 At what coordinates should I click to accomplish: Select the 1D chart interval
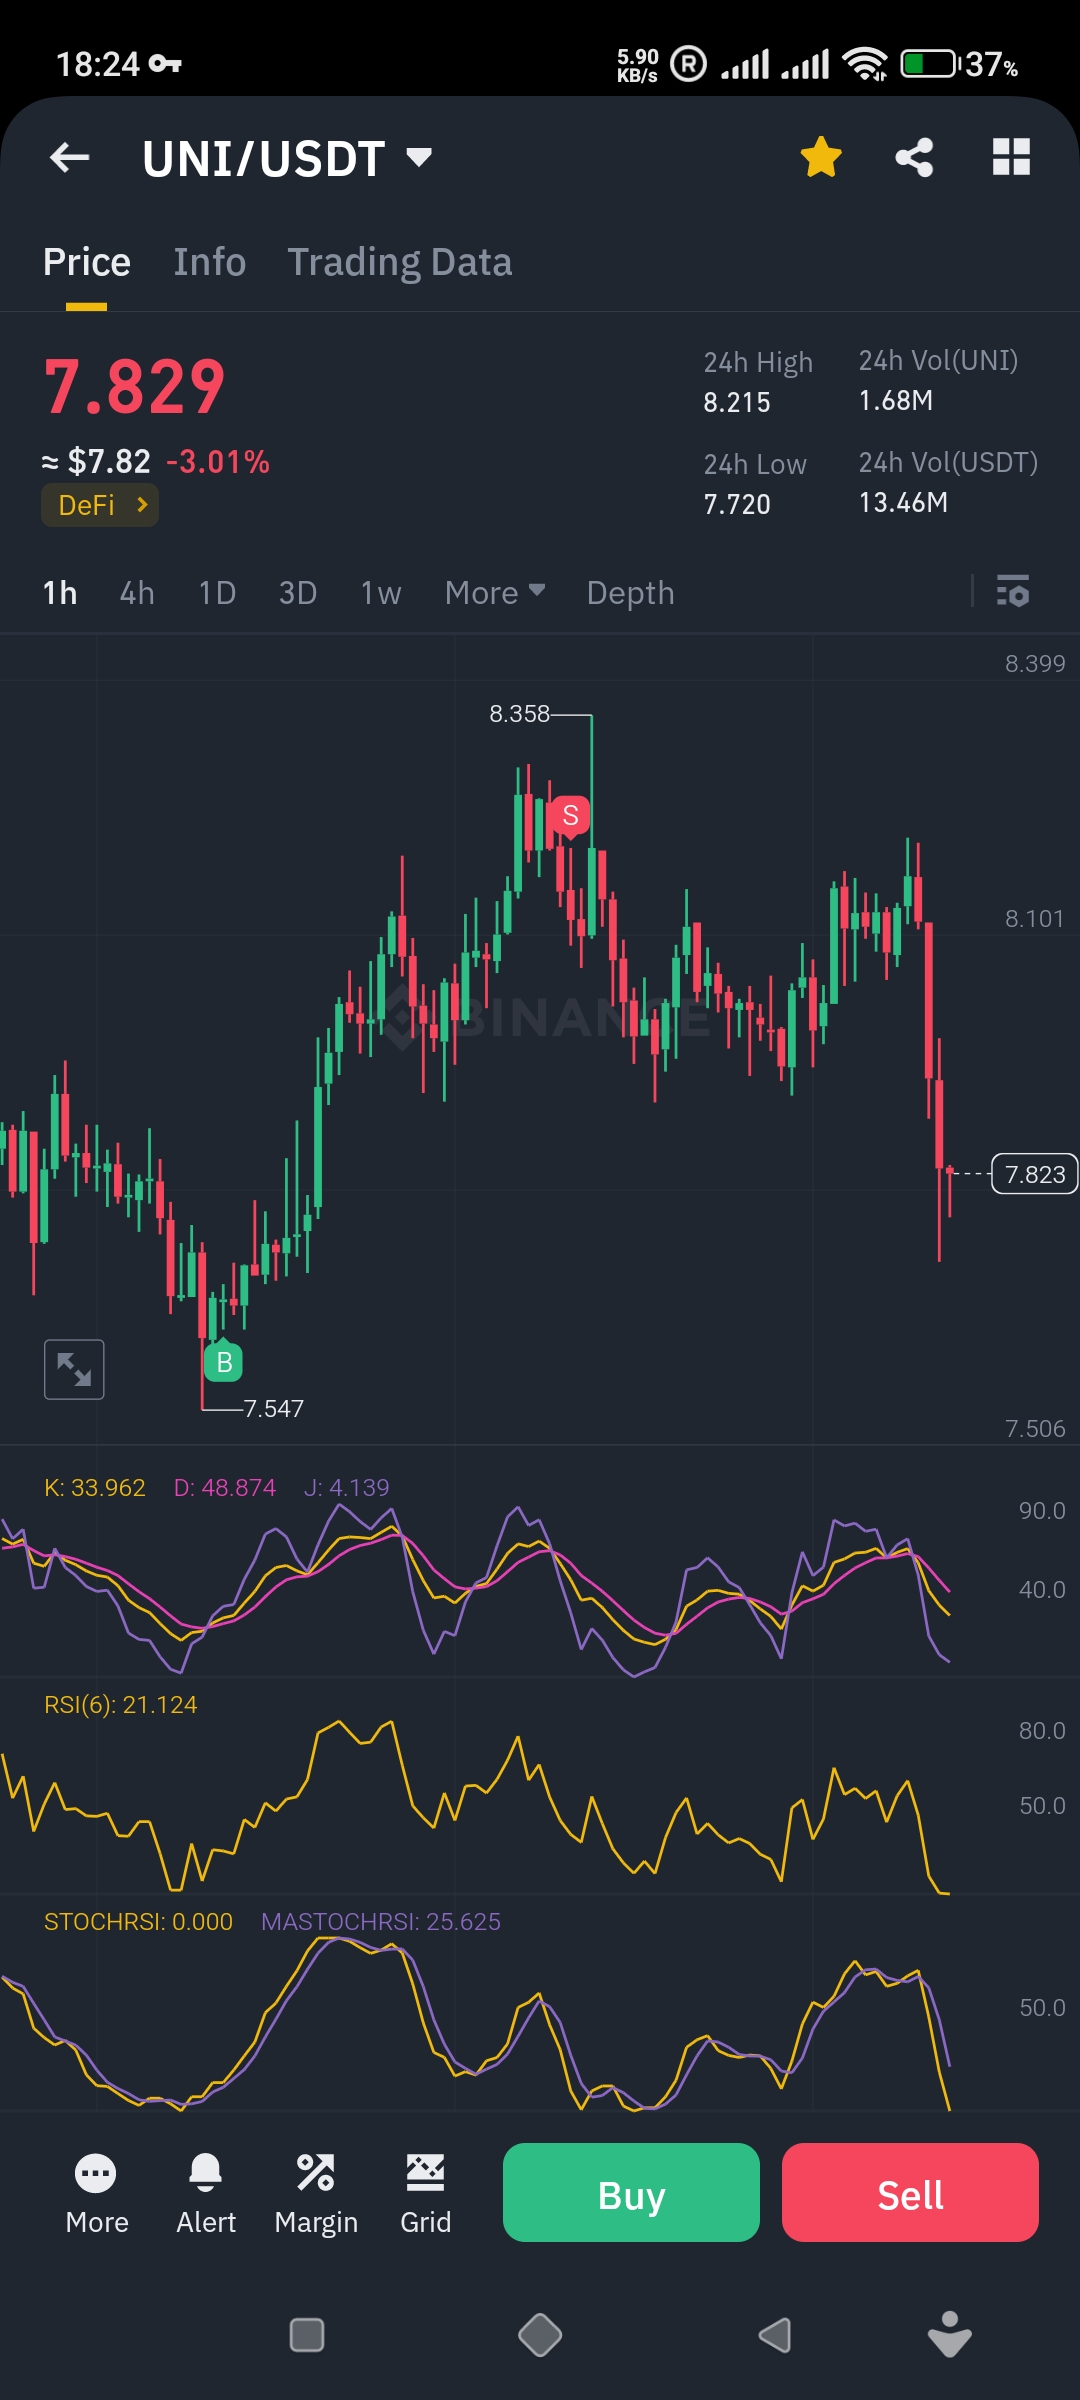pyautogui.click(x=217, y=593)
